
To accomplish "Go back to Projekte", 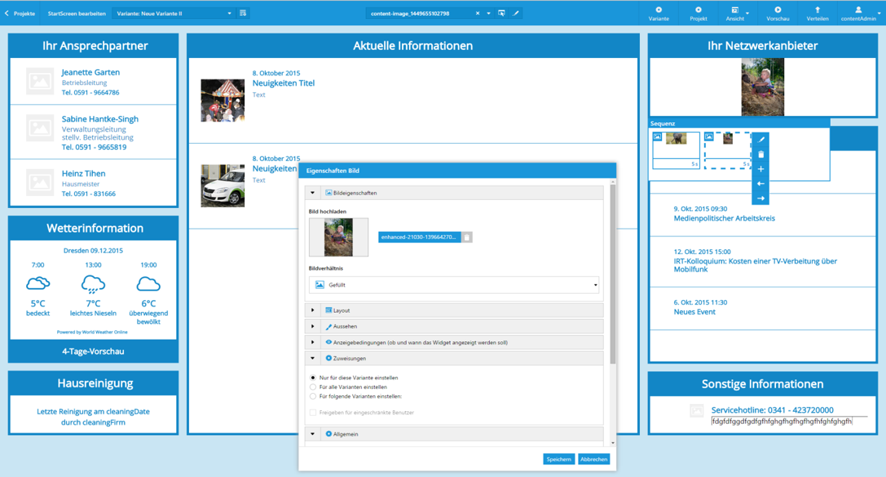I will [20, 13].
